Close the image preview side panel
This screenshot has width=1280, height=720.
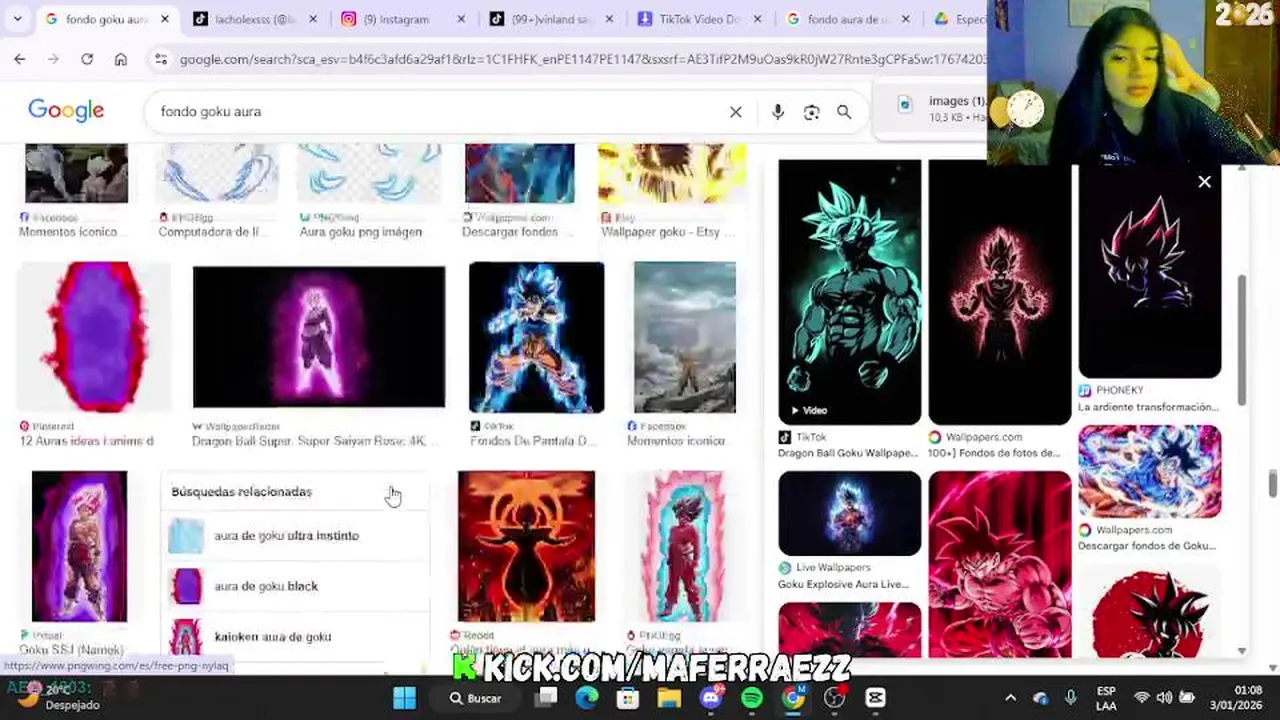coord(1204,182)
